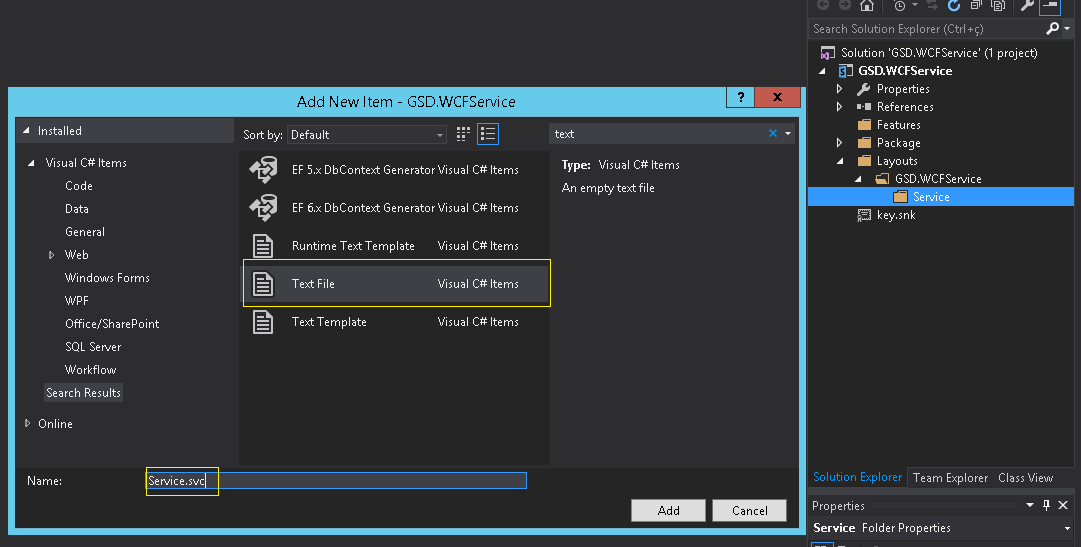Switch to the Class View tab

[1025, 478]
